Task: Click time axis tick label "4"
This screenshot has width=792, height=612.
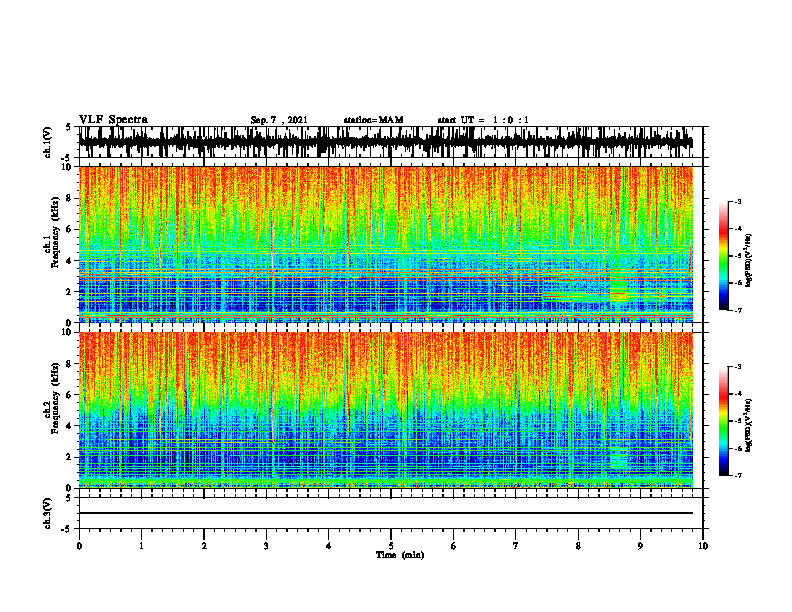Action: [329, 546]
